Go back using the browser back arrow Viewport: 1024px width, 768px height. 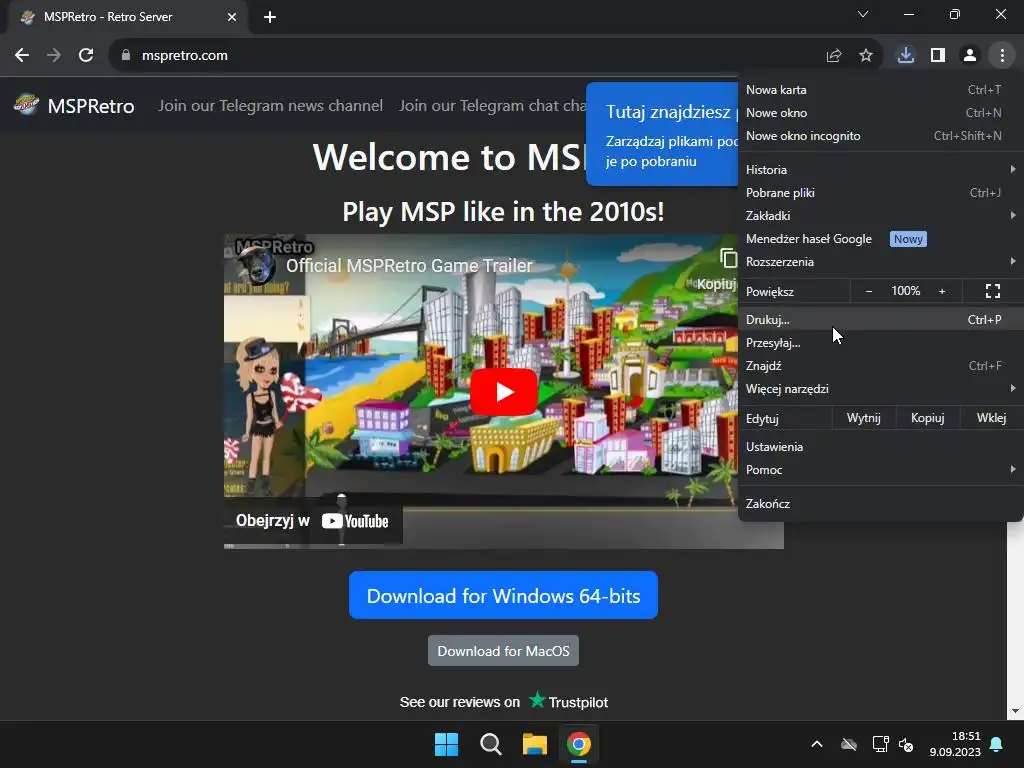[22, 56]
